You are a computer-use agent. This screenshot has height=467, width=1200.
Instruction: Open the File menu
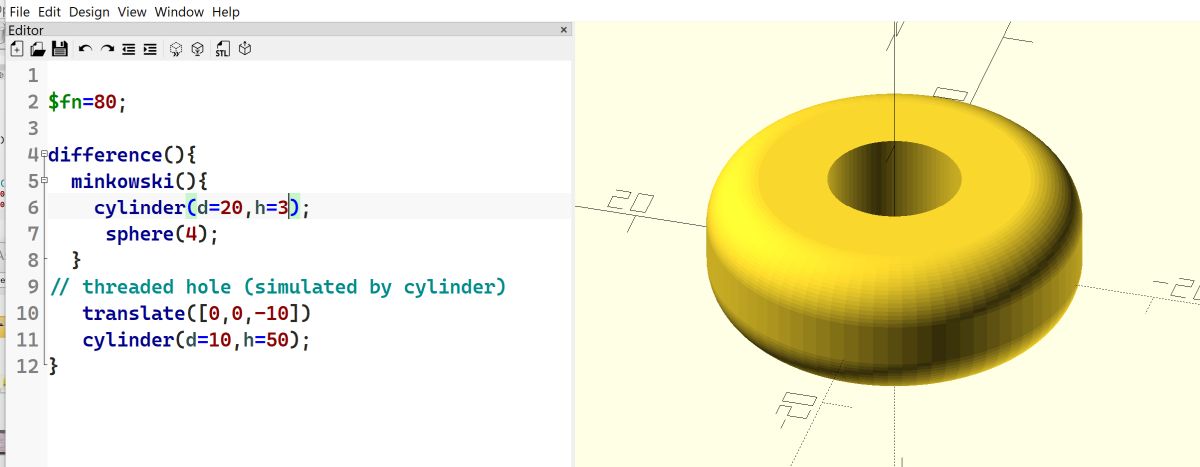19,12
